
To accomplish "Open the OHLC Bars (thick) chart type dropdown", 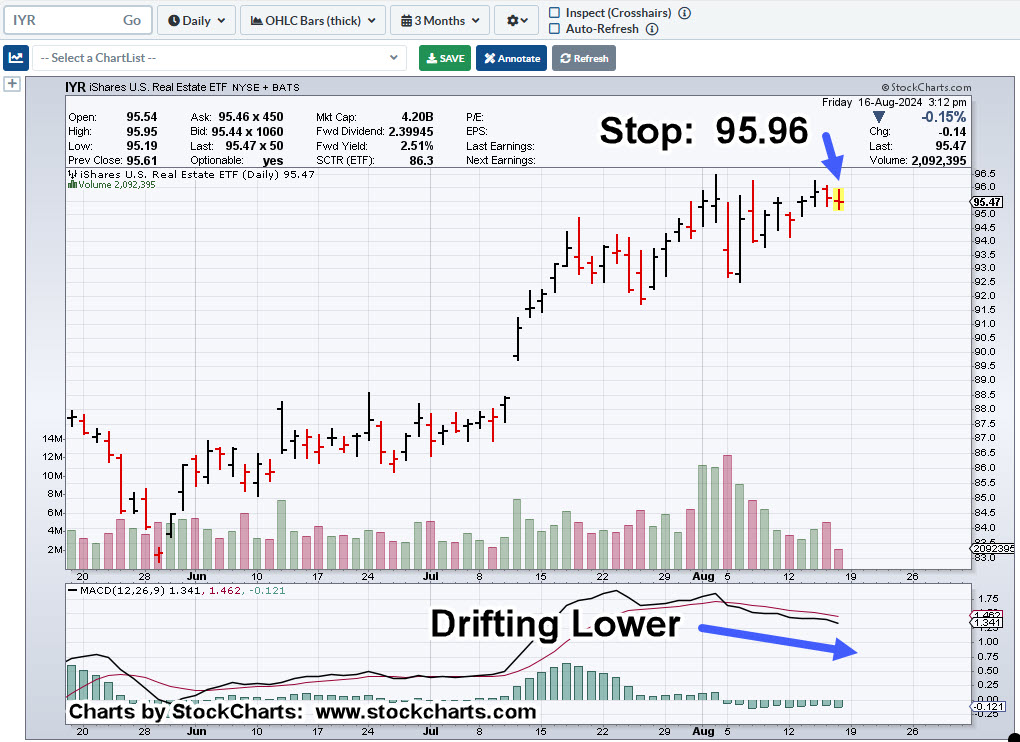I will (x=313, y=20).
